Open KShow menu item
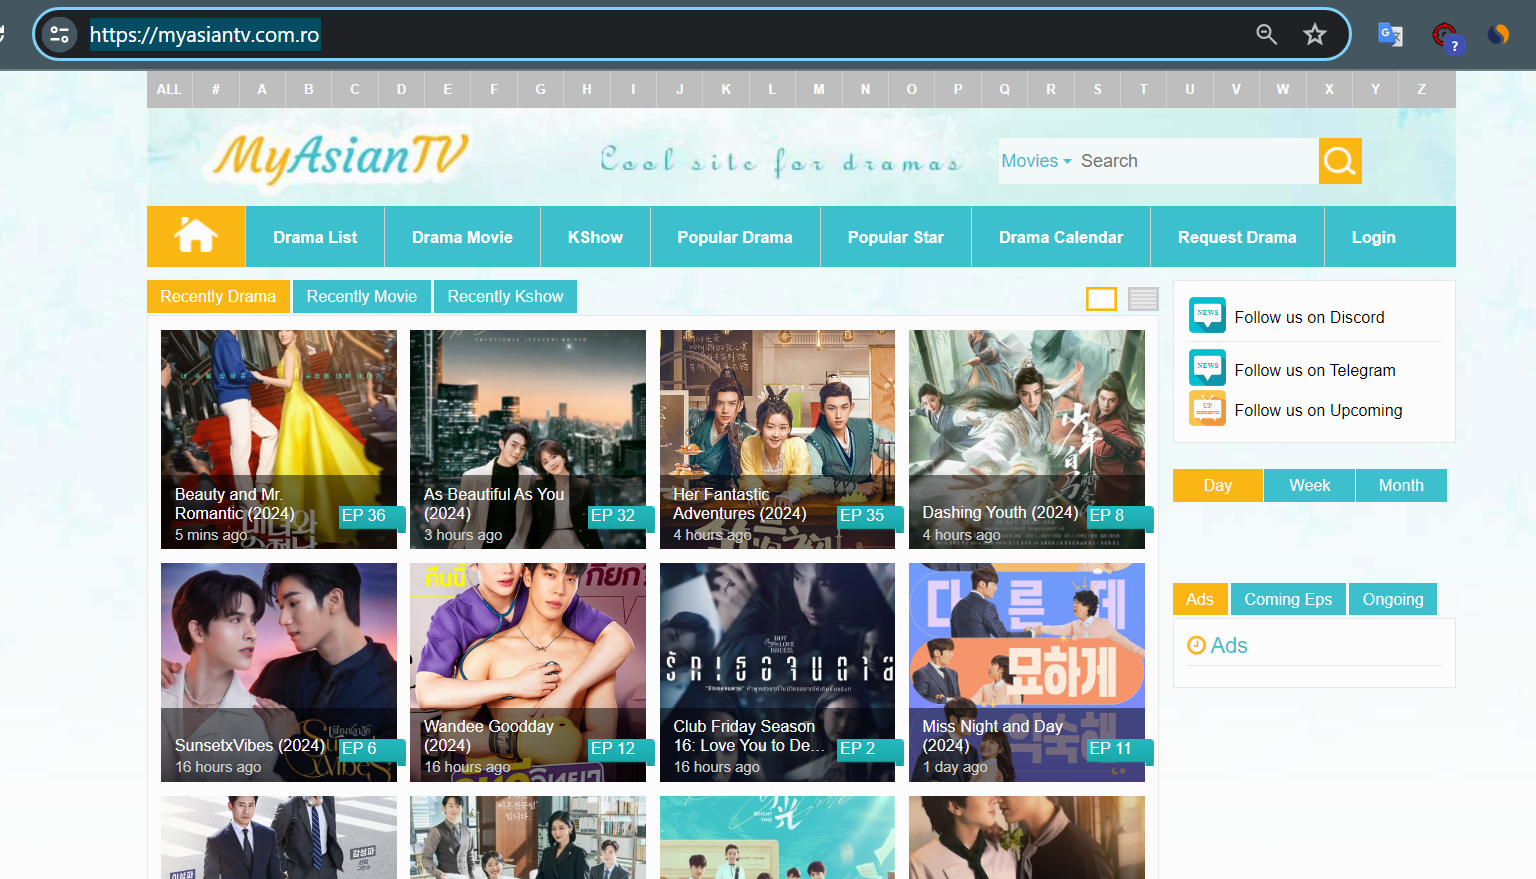 coord(595,237)
